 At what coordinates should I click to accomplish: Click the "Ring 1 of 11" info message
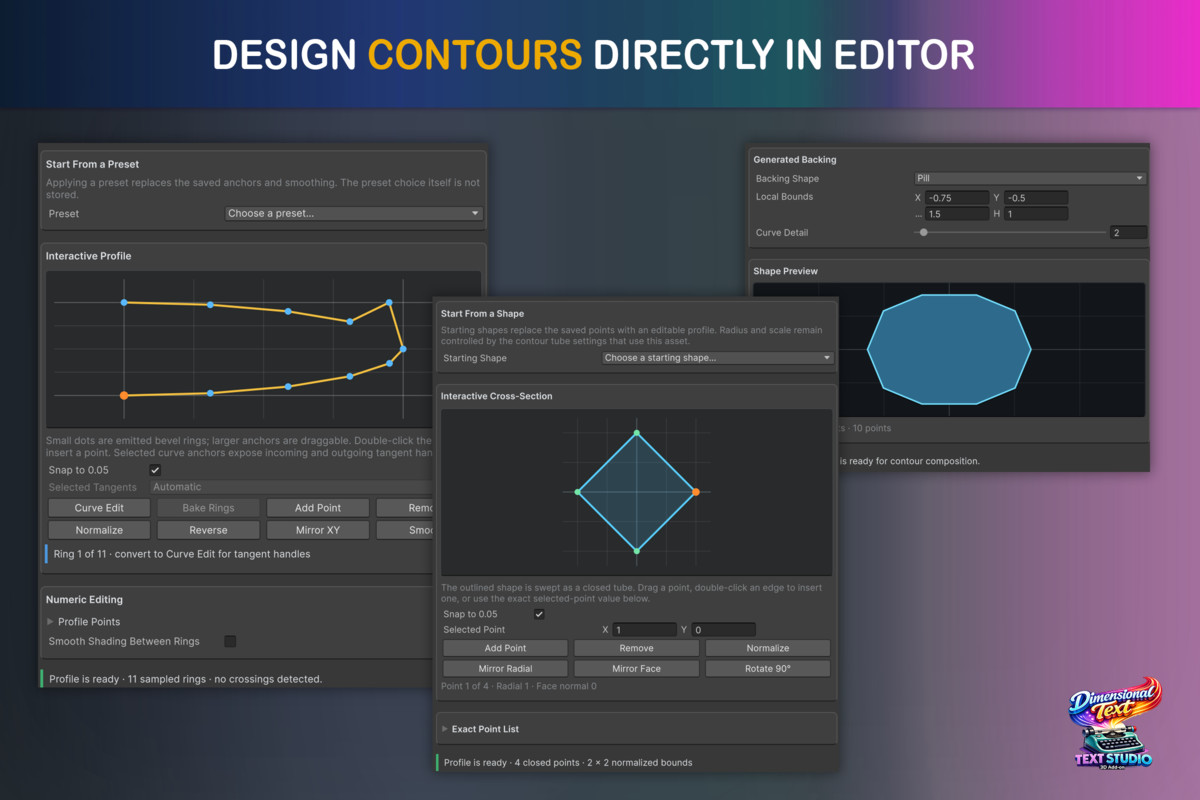182,554
